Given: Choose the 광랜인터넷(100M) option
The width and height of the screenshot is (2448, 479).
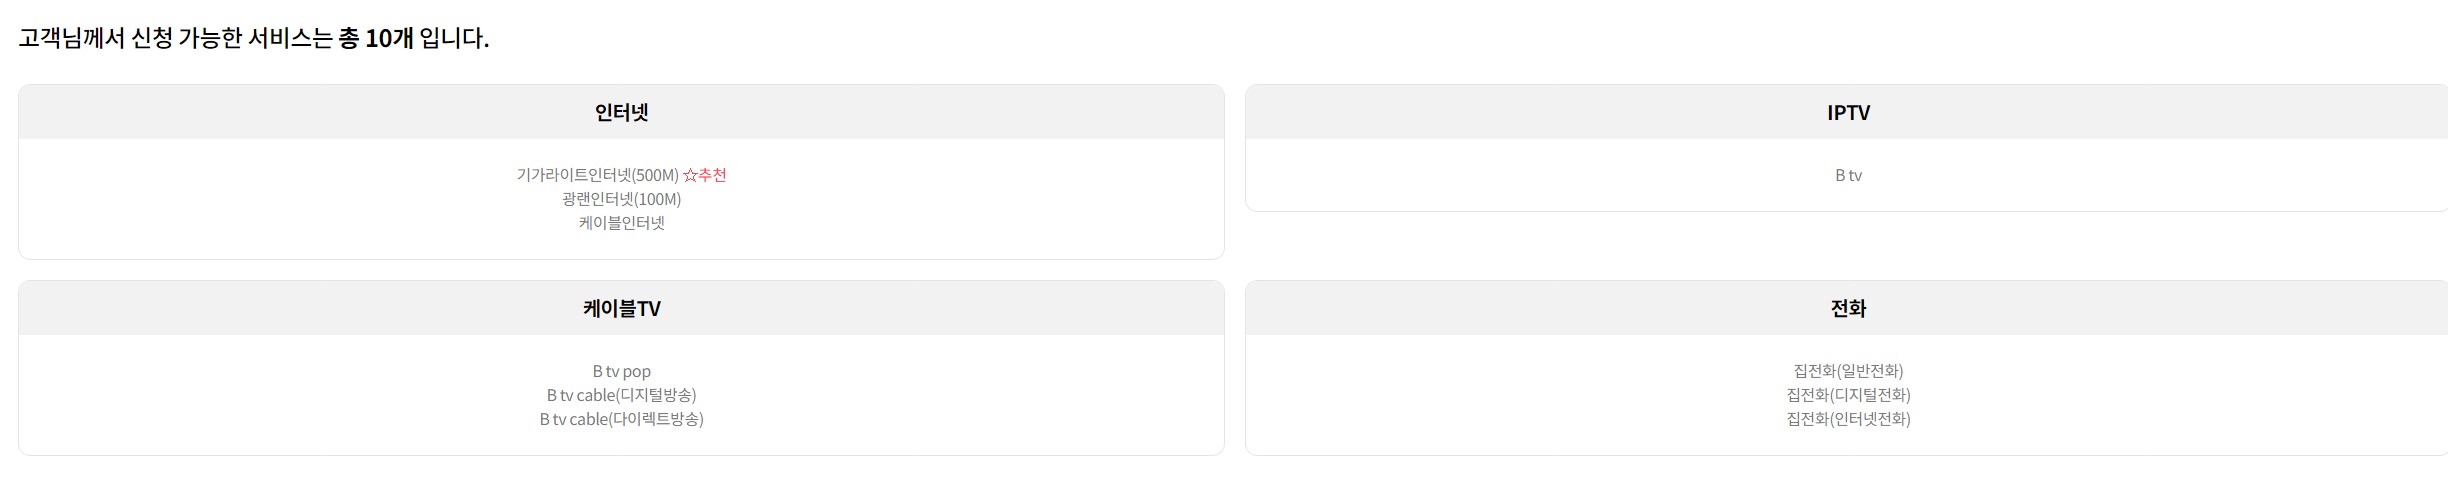Looking at the screenshot, I should pos(621,199).
